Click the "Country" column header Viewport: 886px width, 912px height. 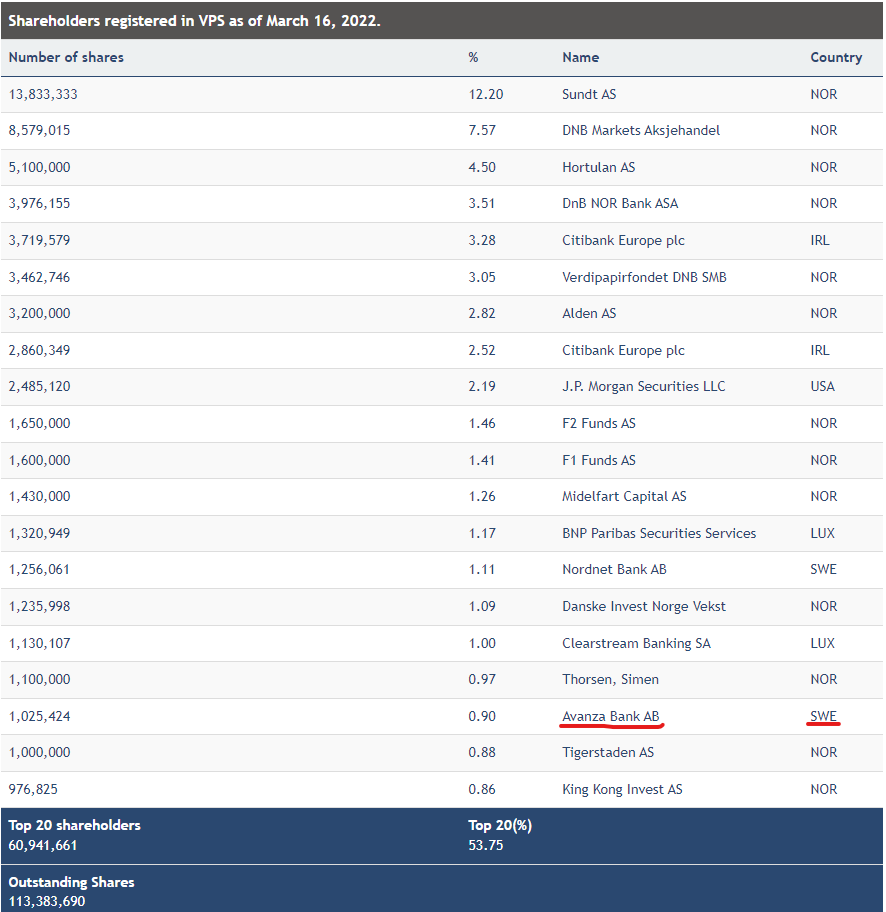click(835, 57)
